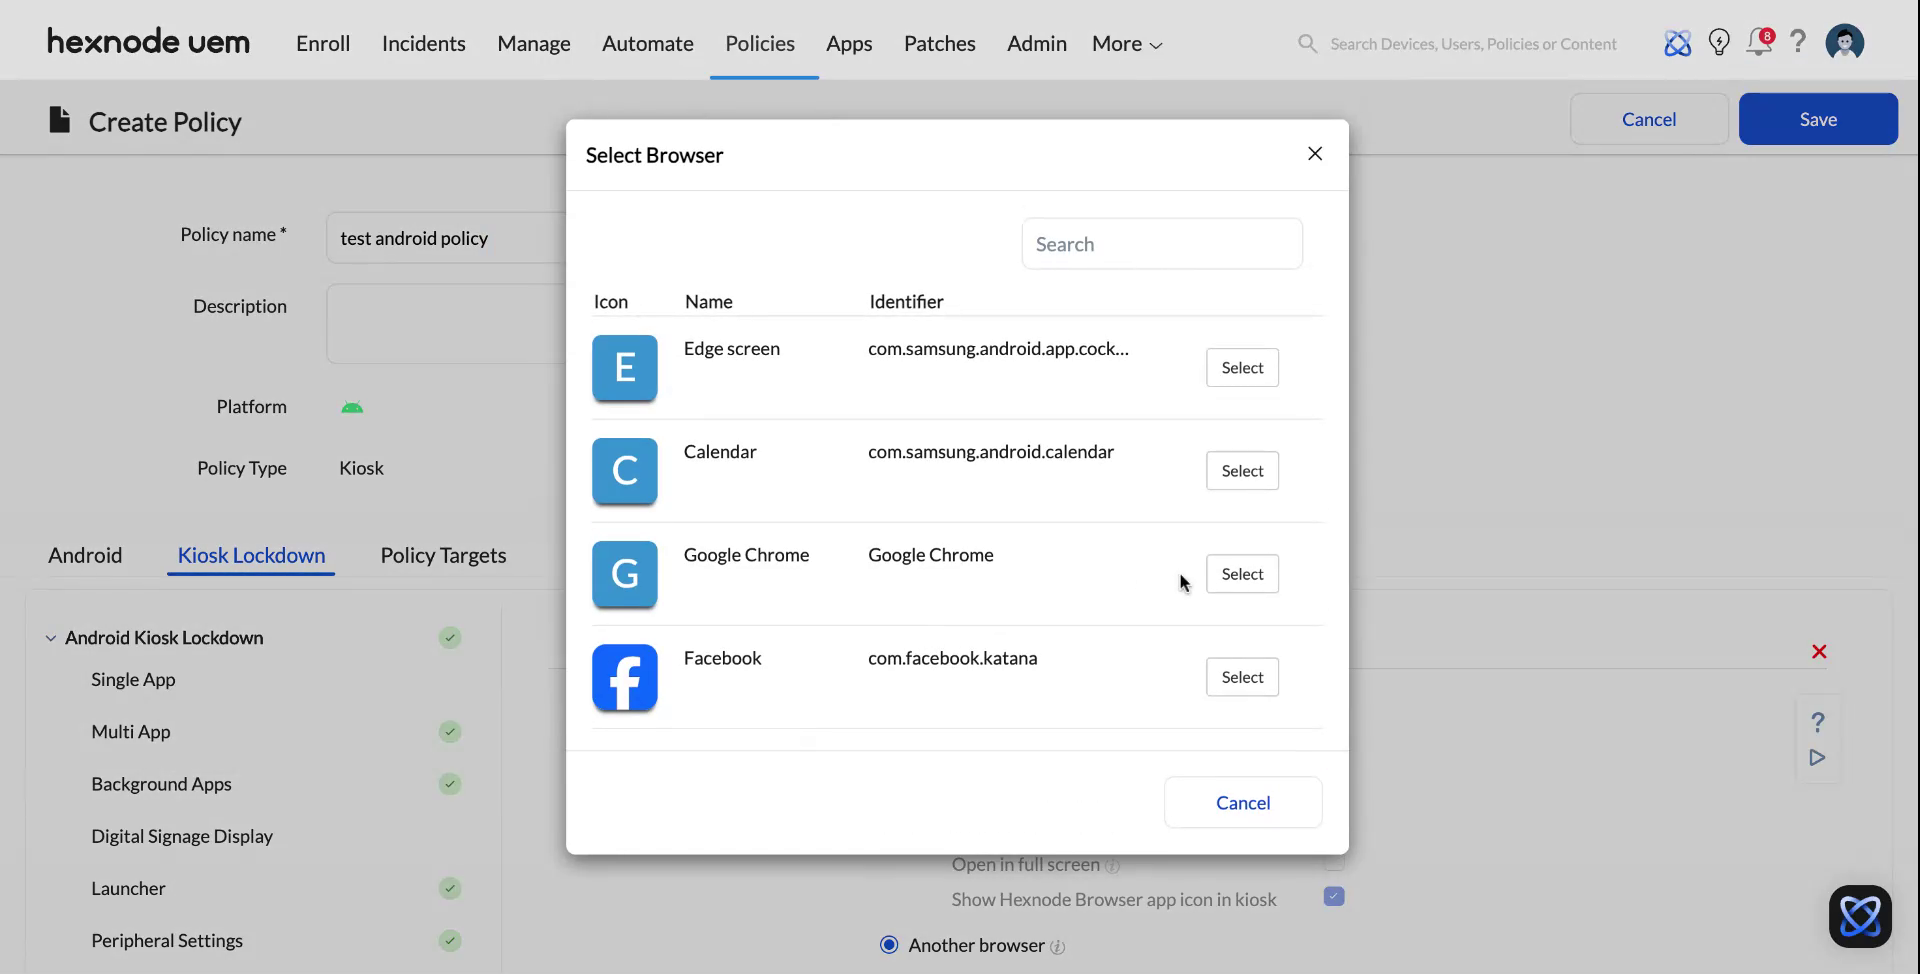Collapse the Android Kiosk Lockdown section
1920x974 pixels.
49,637
